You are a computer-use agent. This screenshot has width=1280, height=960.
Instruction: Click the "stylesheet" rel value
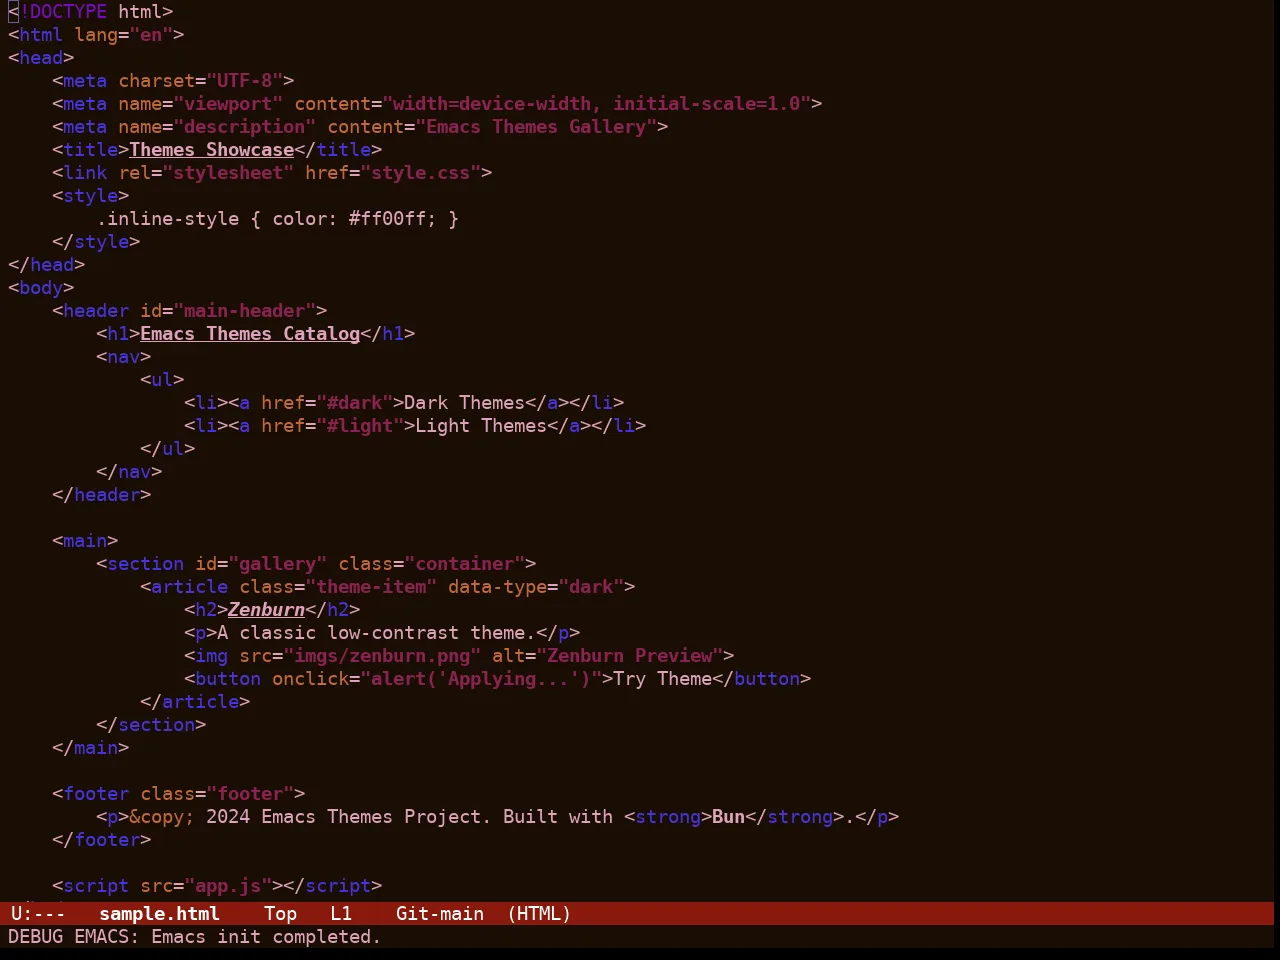[228, 172]
